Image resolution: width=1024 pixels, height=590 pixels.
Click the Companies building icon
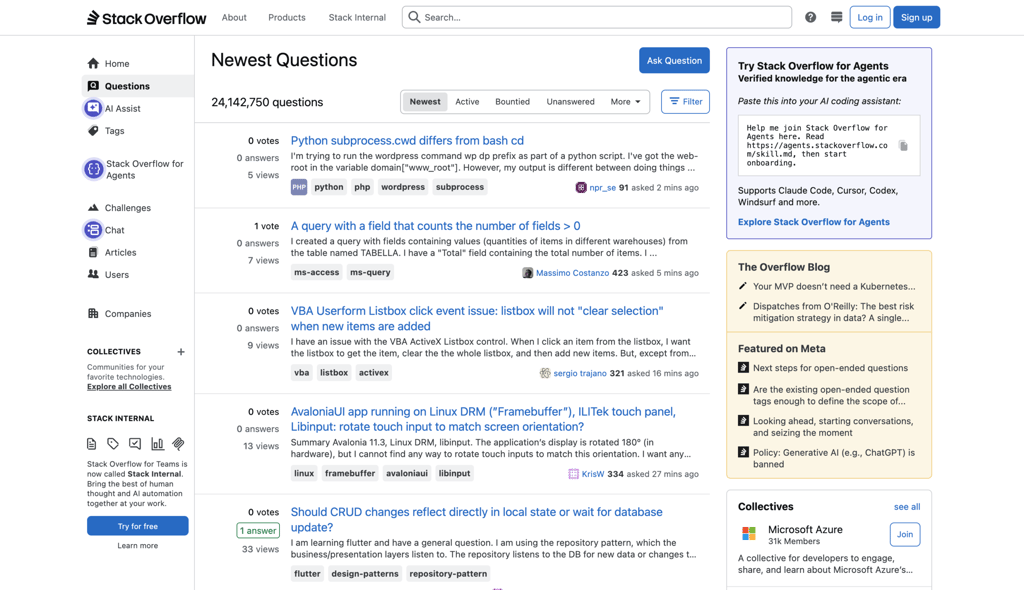(x=93, y=314)
